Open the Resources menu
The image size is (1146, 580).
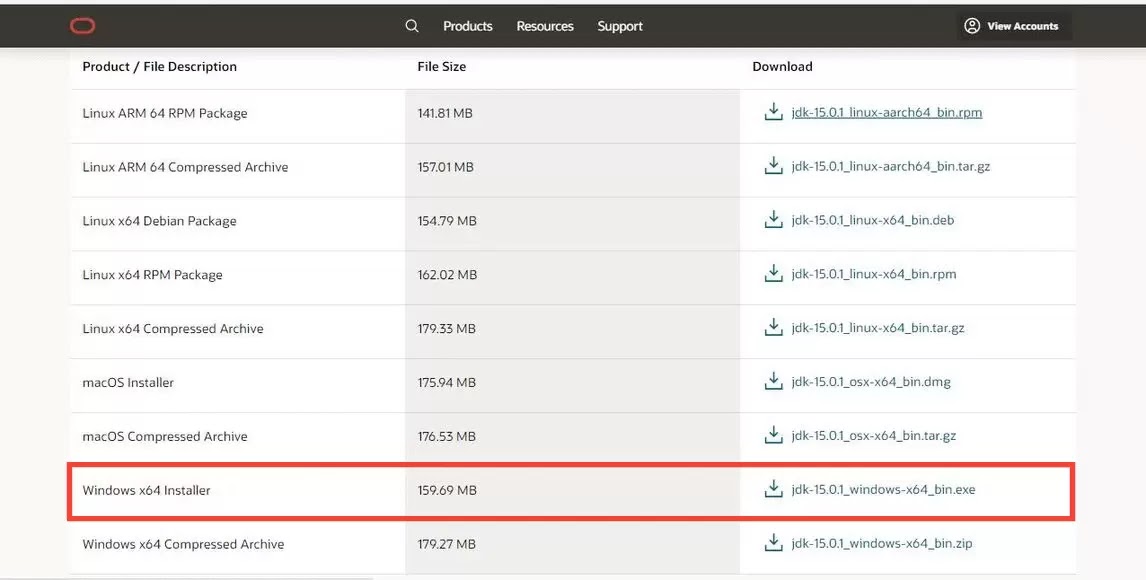(545, 26)
